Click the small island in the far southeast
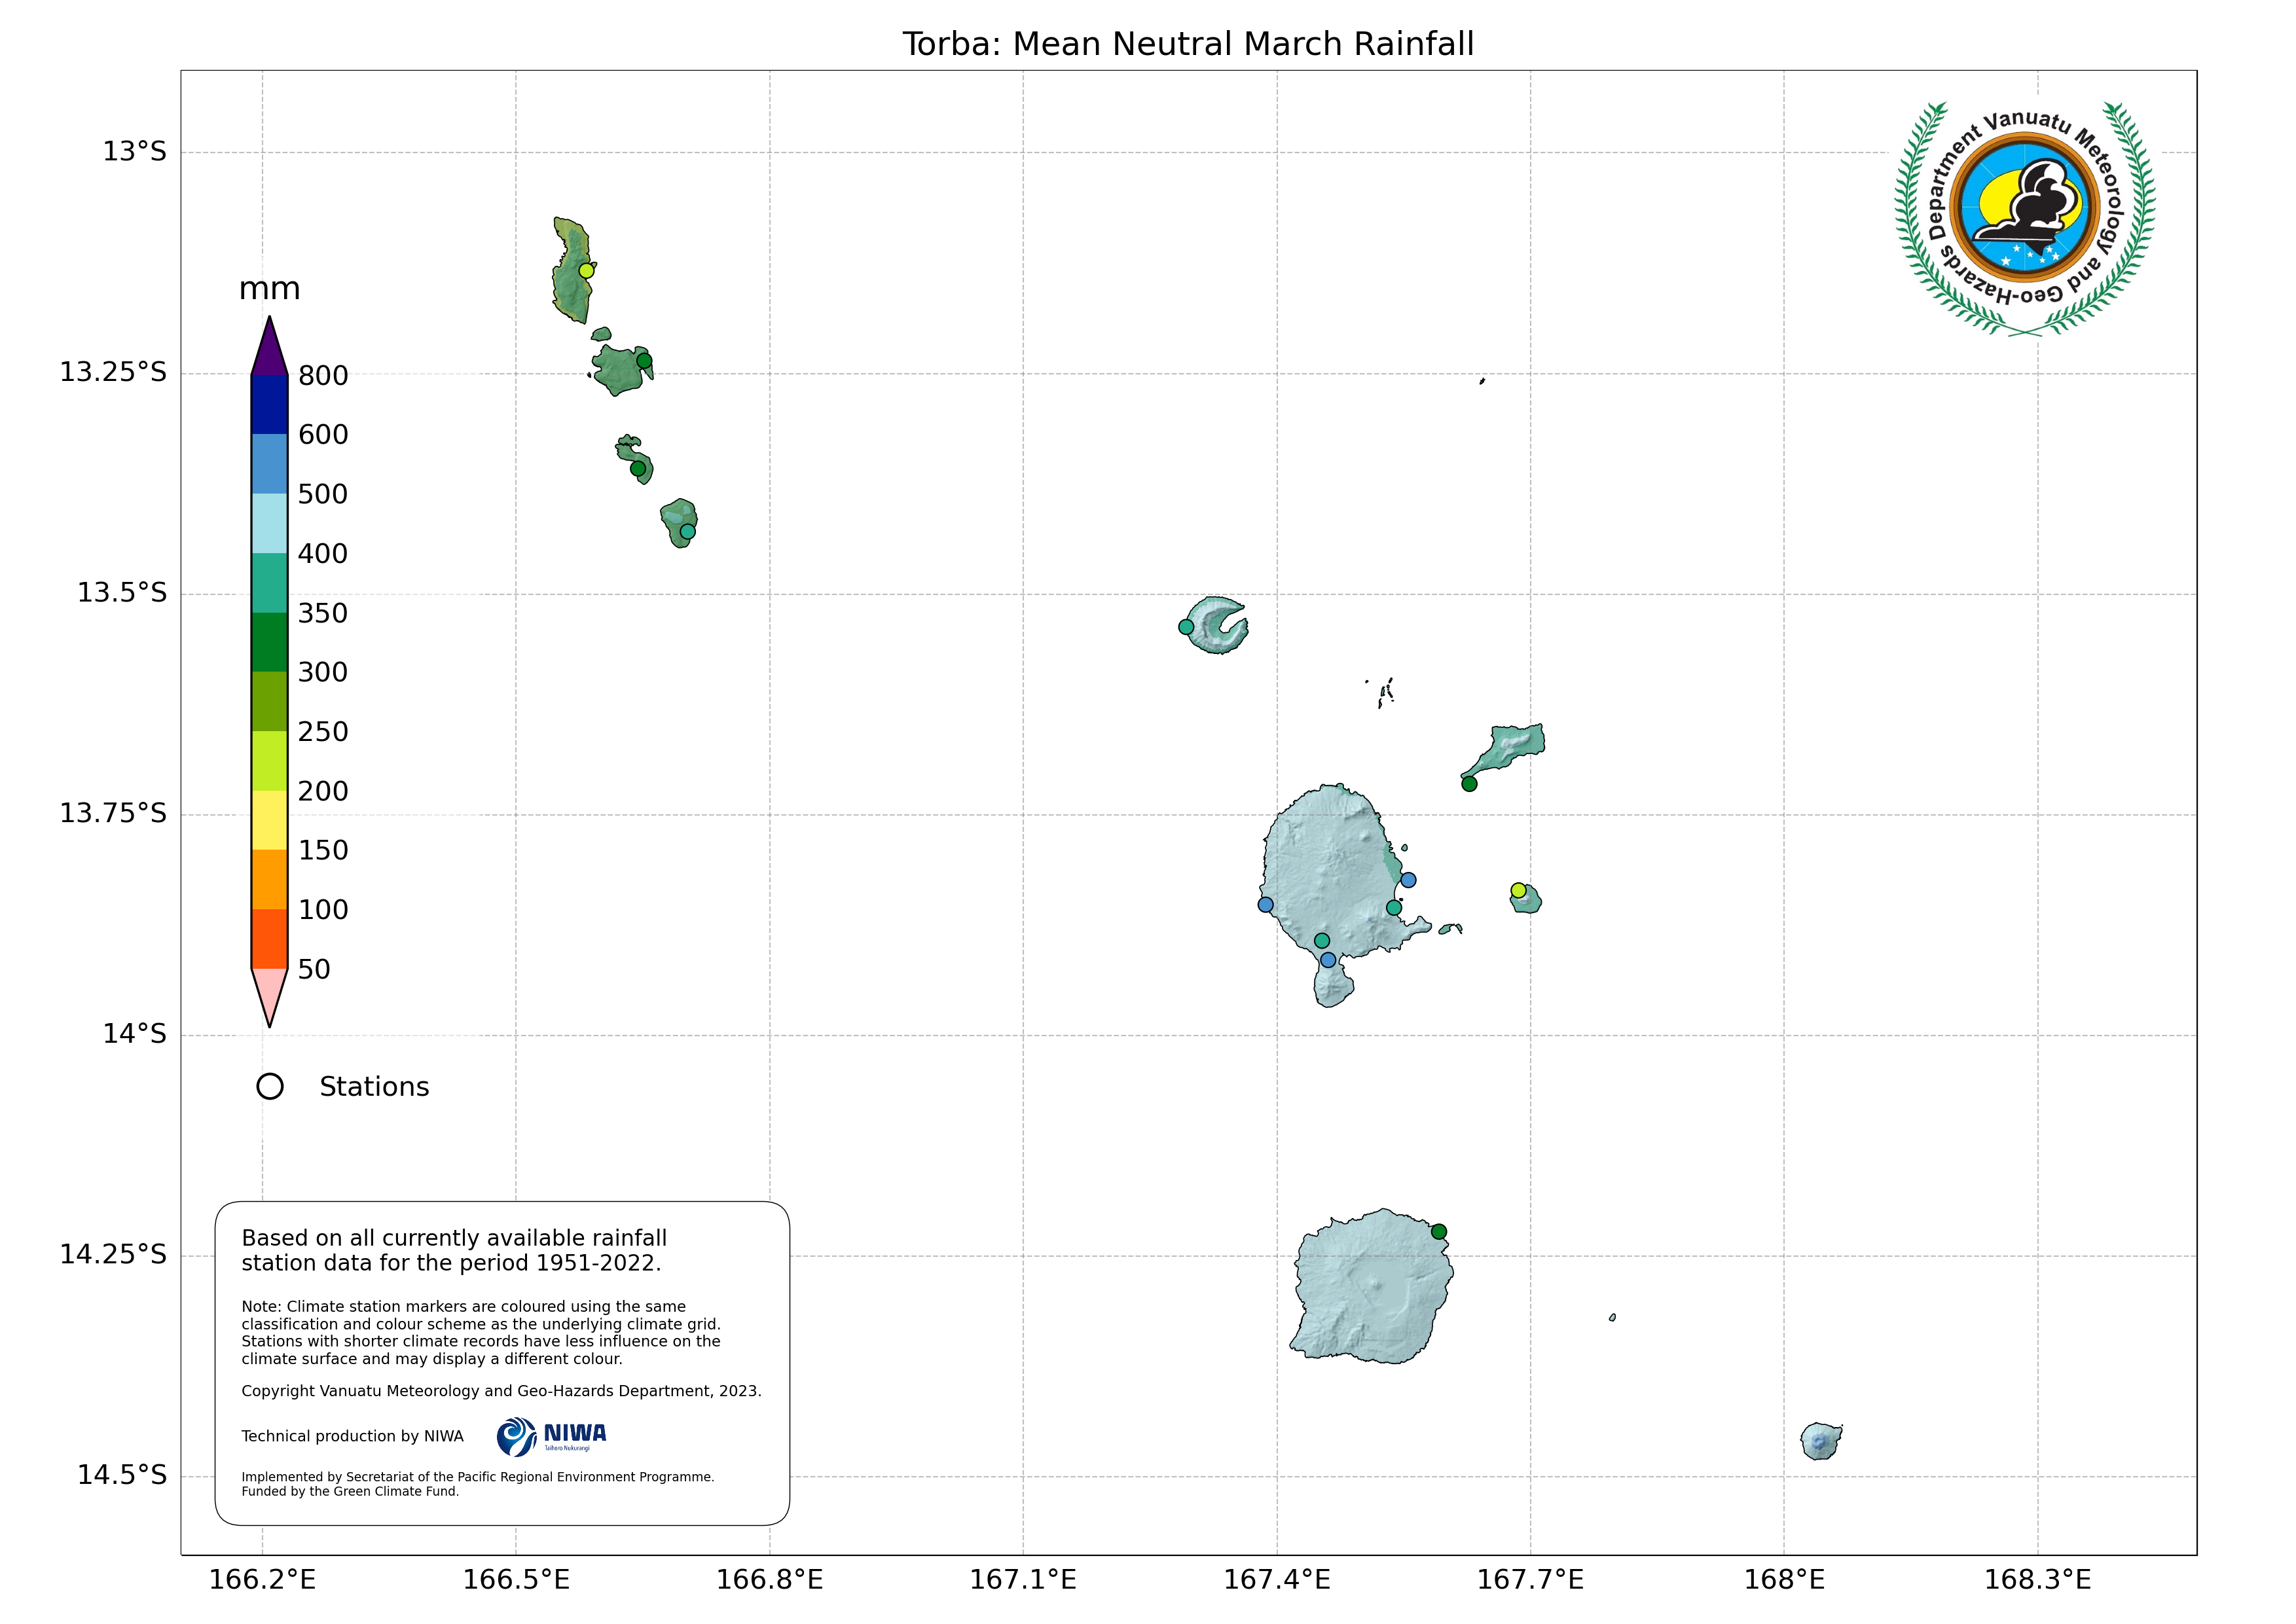 [1820, 1442]
